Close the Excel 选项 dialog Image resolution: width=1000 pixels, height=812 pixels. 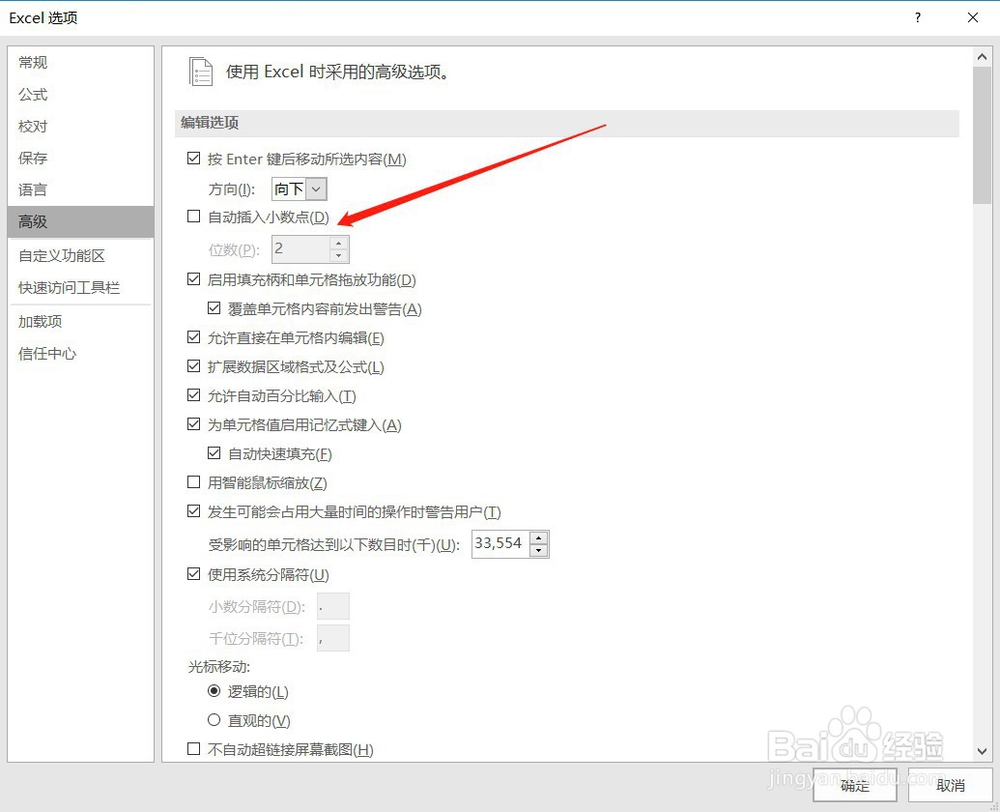point(973,18)
